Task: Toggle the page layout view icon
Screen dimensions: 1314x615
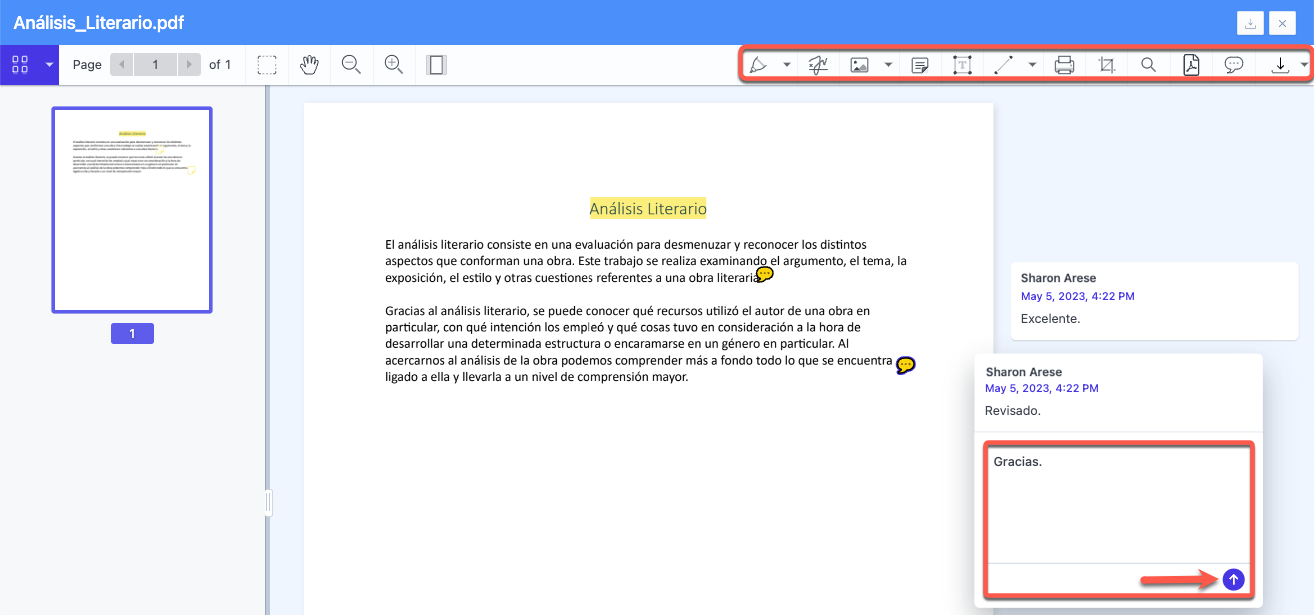Action: tap(436, 65)
